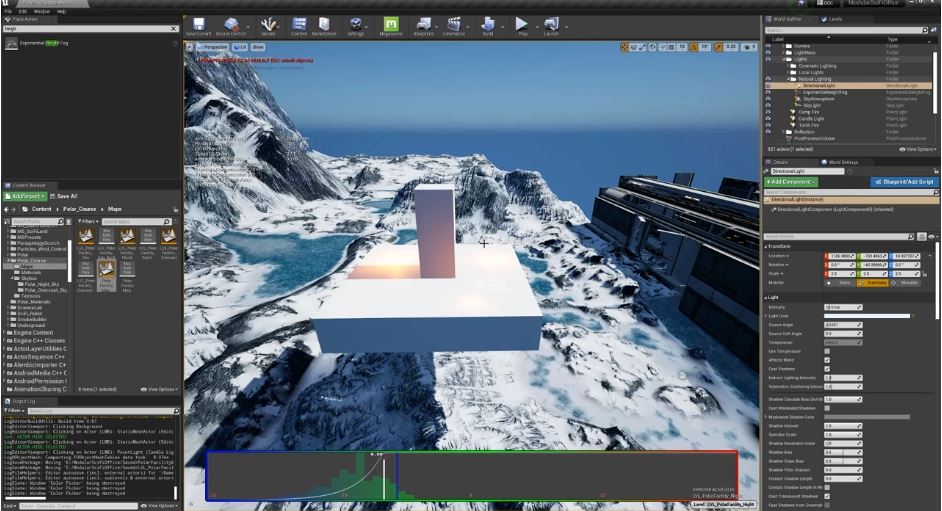This screenshot has width=942, height=511.
Task: Click the Cinematics clapperboard icon
Action: pos(454,25)
